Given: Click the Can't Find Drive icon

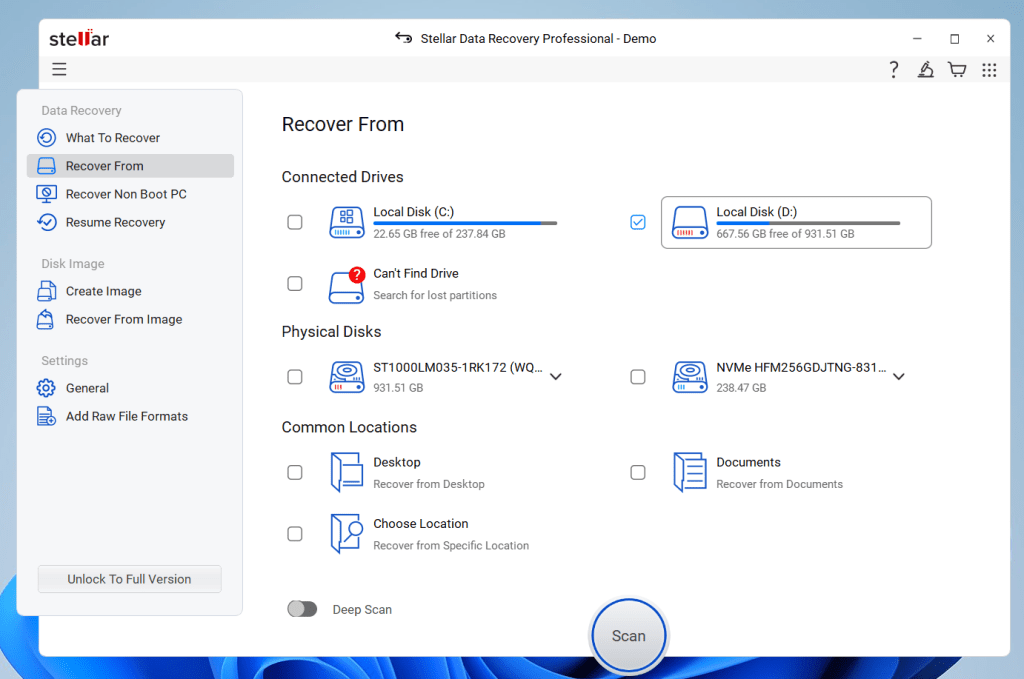Looking at the screenshot, I should coord(347,285).
